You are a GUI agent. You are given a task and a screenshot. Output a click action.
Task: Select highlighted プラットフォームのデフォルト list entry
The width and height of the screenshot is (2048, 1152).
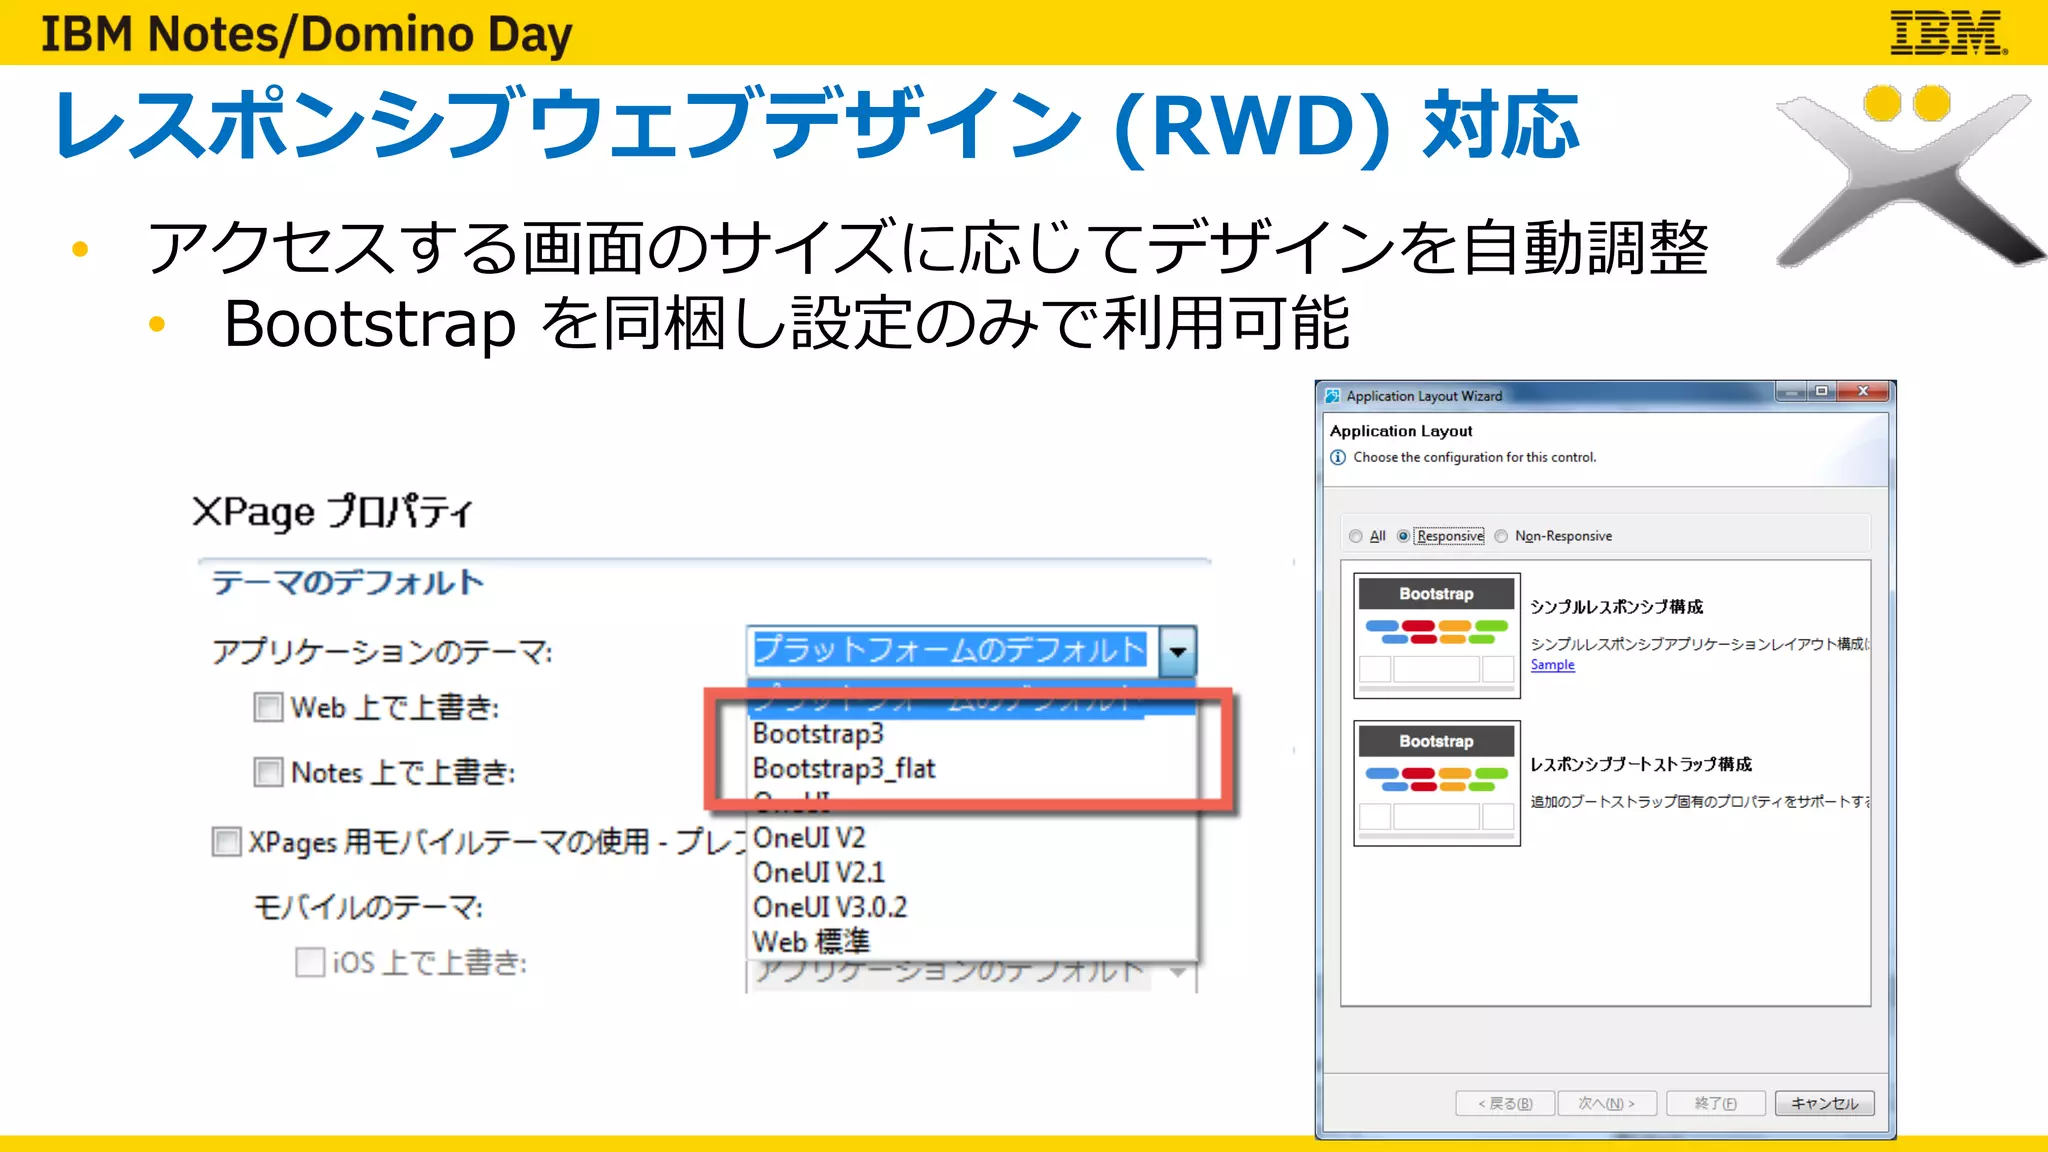pyautogui.click(x=972, y=698)
